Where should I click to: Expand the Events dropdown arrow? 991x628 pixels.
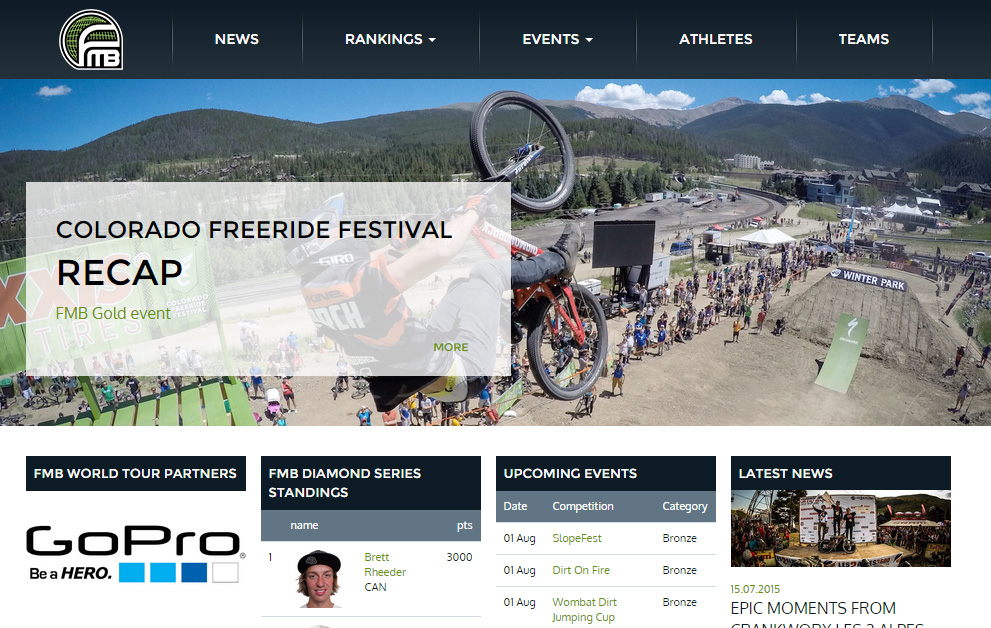589,40
